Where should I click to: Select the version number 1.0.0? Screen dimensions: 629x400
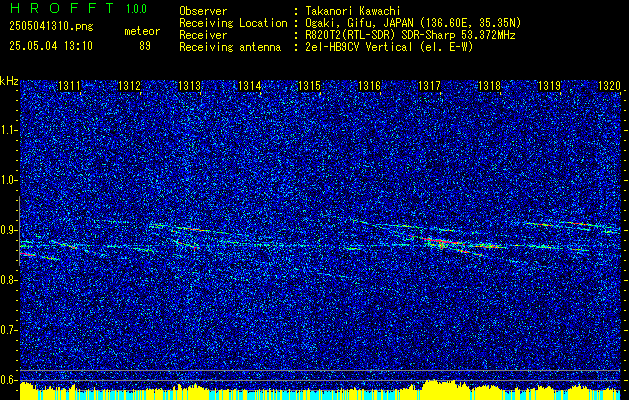136,8
